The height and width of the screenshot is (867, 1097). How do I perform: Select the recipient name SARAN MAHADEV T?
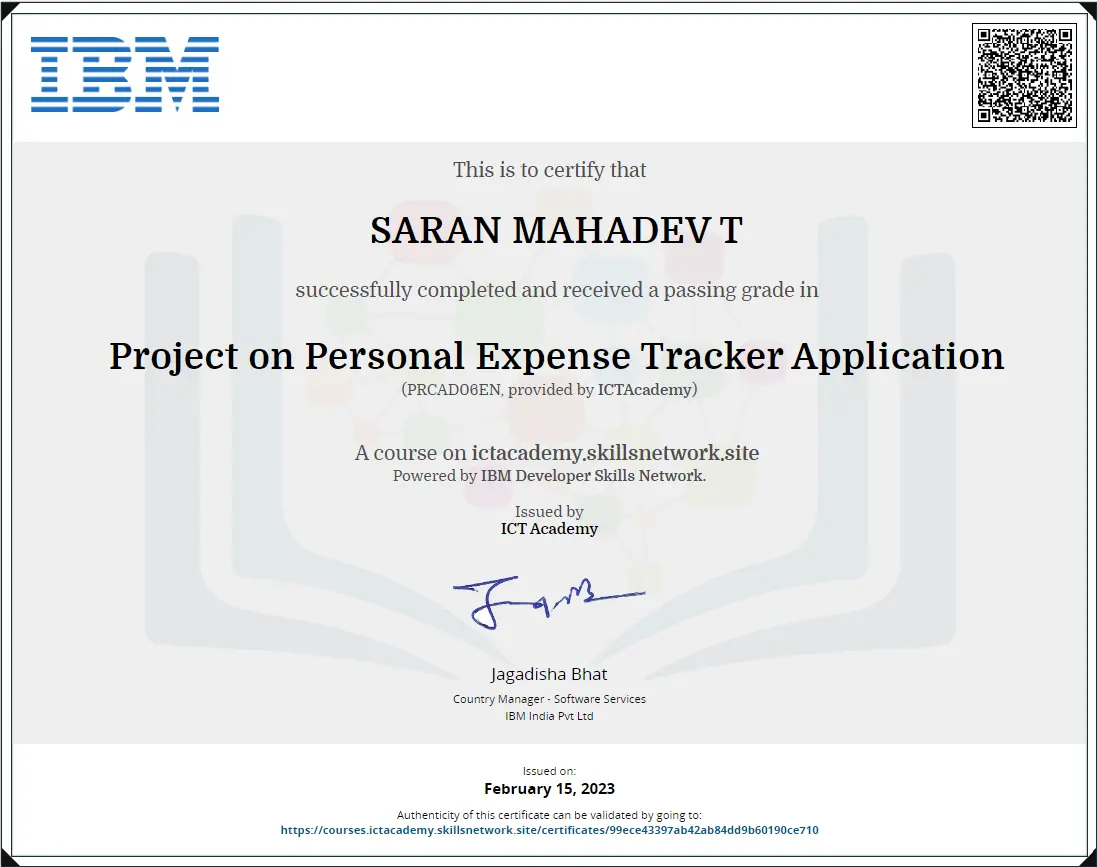tap(556, 231)
